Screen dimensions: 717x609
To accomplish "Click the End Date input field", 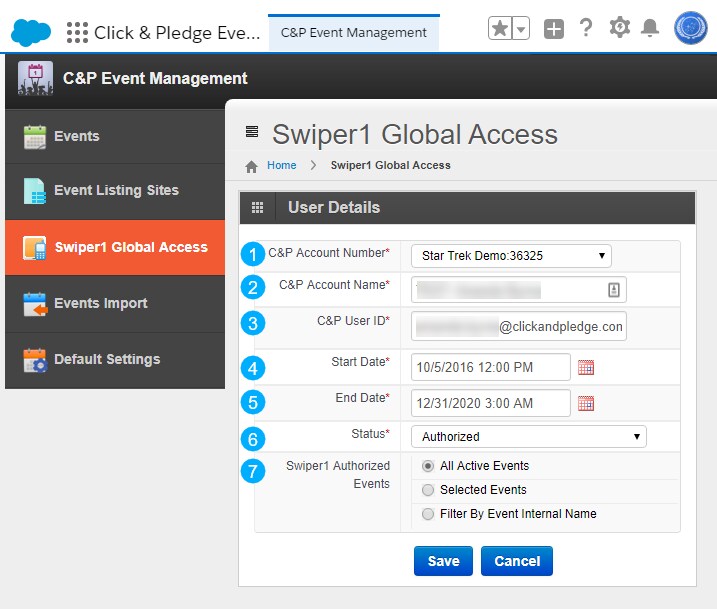I will pos(491,403).
